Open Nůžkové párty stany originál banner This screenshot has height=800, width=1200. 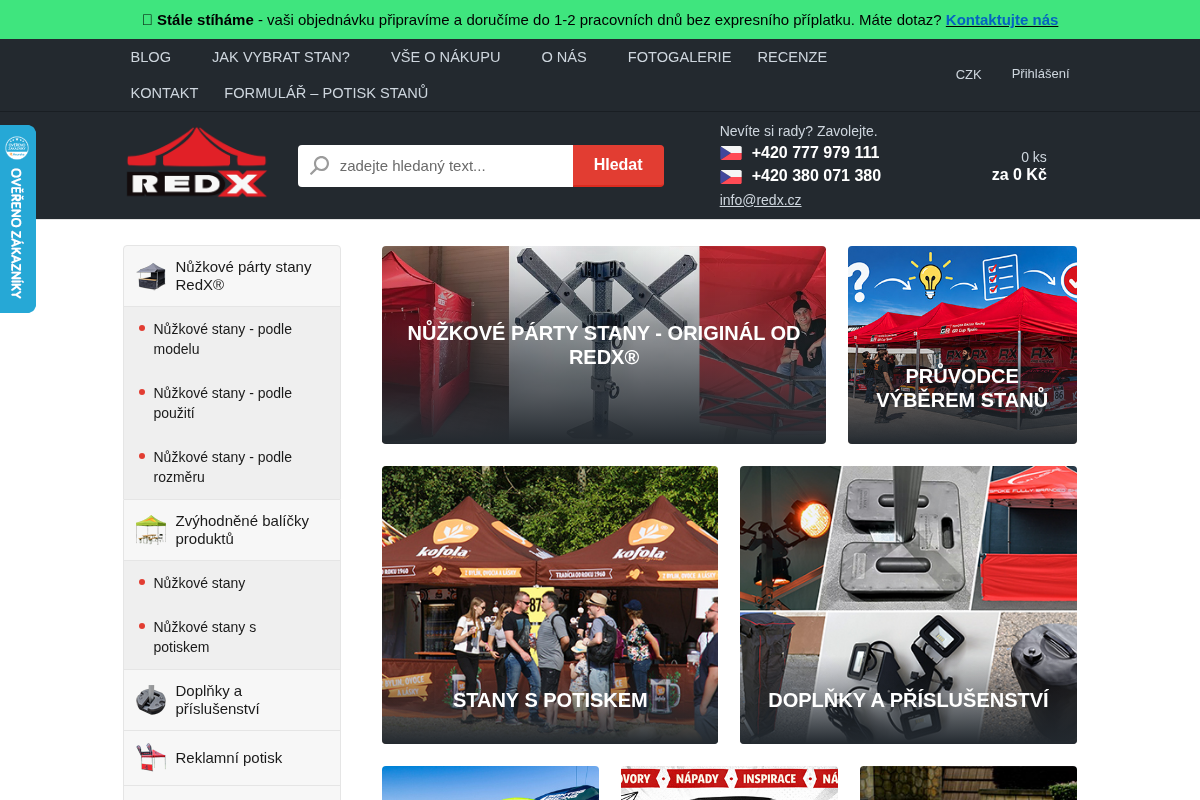604,345
